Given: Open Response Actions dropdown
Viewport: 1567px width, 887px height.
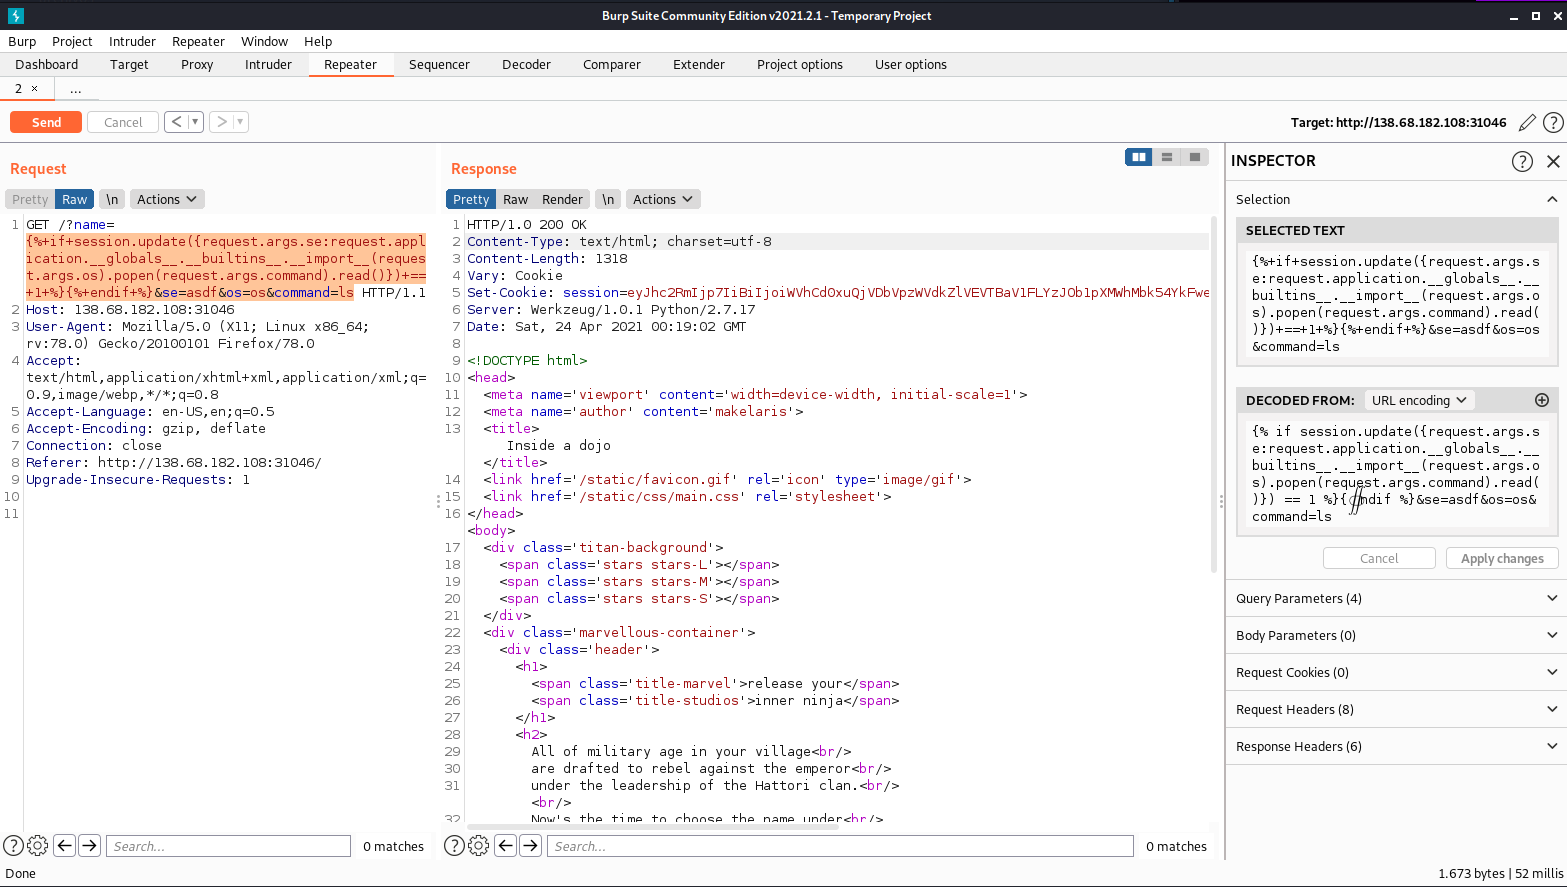Looking at the screenshot, I should 663,199.
